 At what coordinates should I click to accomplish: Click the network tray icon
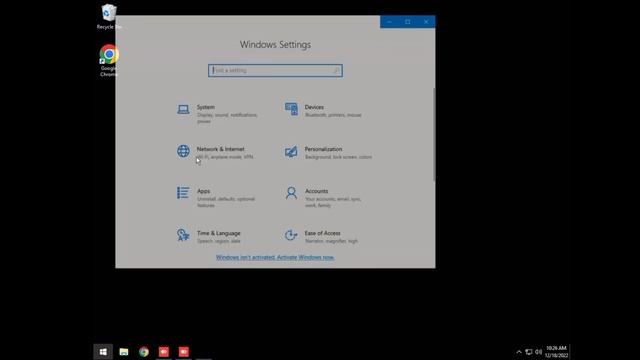(529, 352)
